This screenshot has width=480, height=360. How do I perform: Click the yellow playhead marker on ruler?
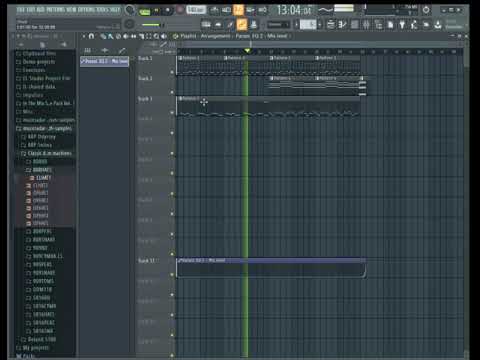click(247, 51)
